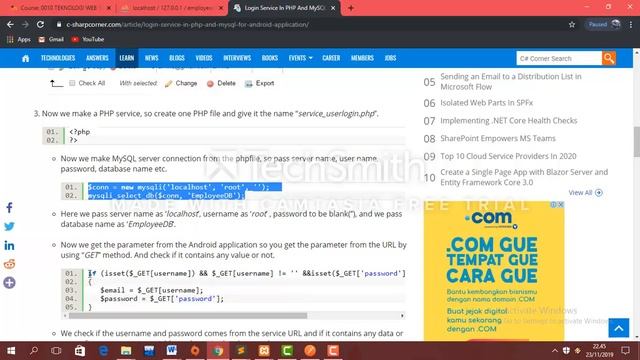Open Blazor Server Single Page App article
Image resolution: width=640 pixels, height=360 pixels.
click(x=524, y=177)
